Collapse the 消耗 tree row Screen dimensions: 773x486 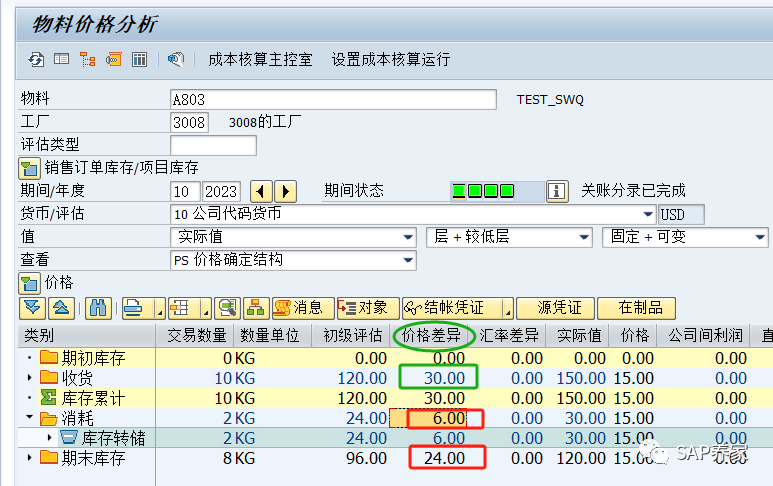30,417
